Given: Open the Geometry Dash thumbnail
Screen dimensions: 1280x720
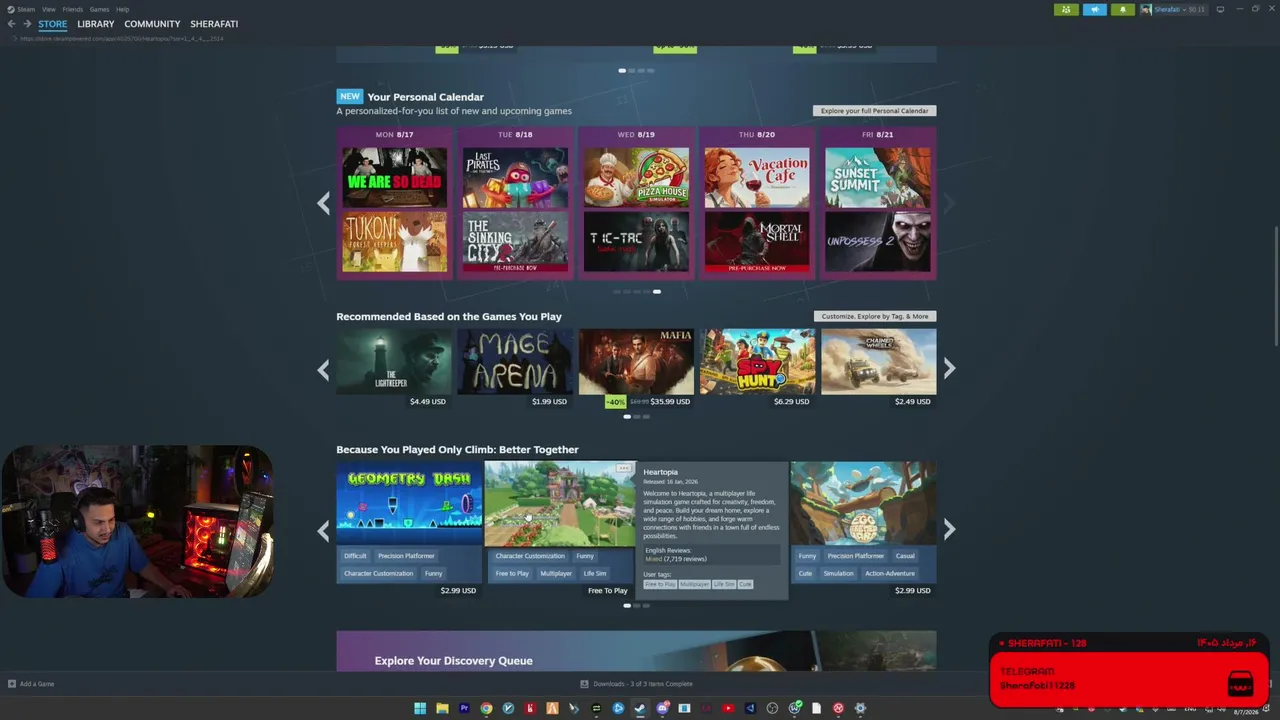Looking at the screenshot, I should tap(409, 503).
